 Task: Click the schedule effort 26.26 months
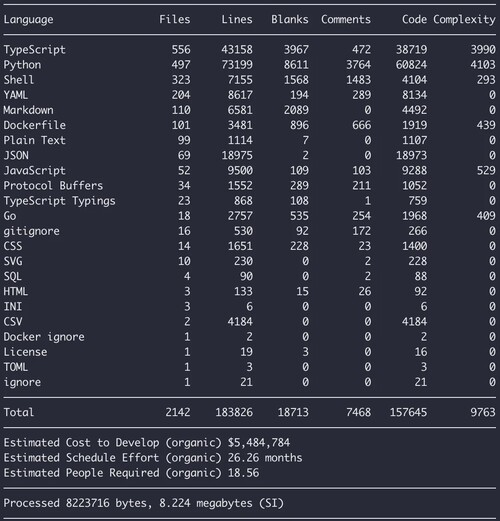pyautogui.click(x=265, y=458)
